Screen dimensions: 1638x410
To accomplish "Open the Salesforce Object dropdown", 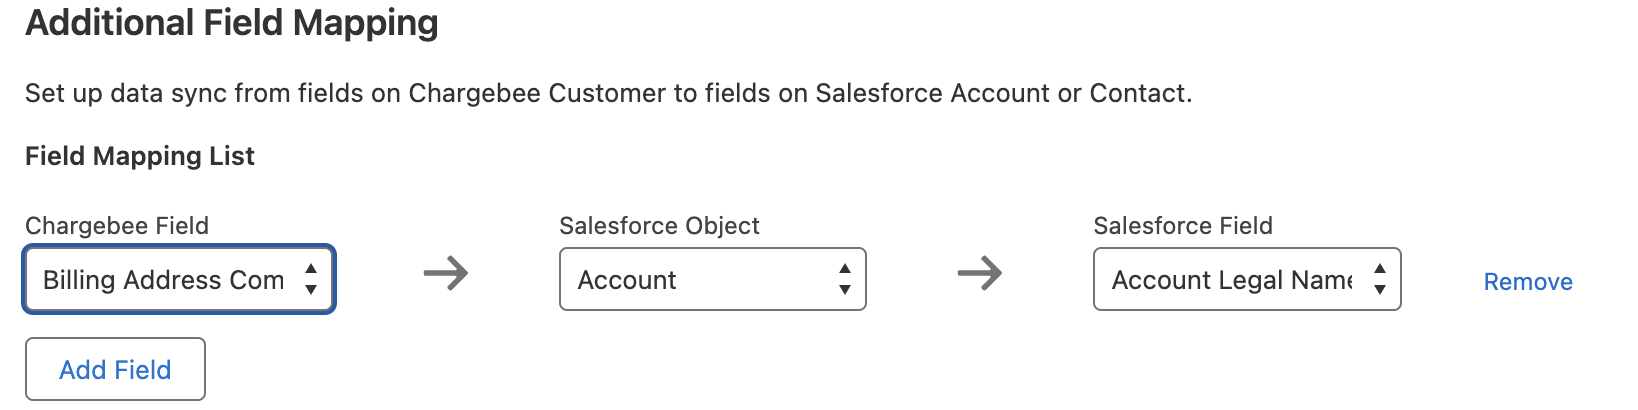I will [712, 280].
